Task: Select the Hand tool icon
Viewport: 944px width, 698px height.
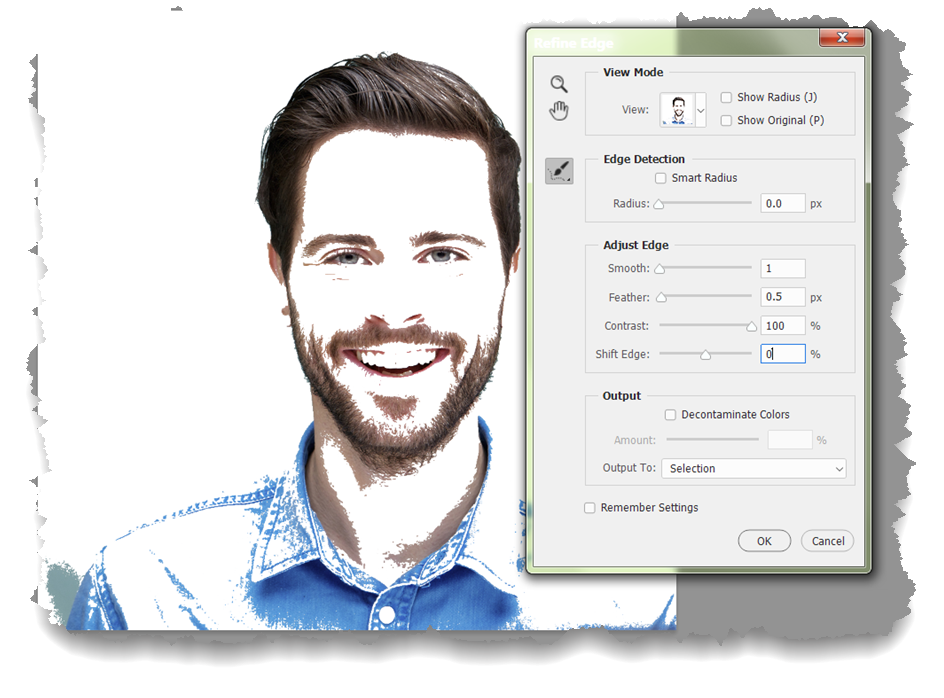Action: click(559, 111)
